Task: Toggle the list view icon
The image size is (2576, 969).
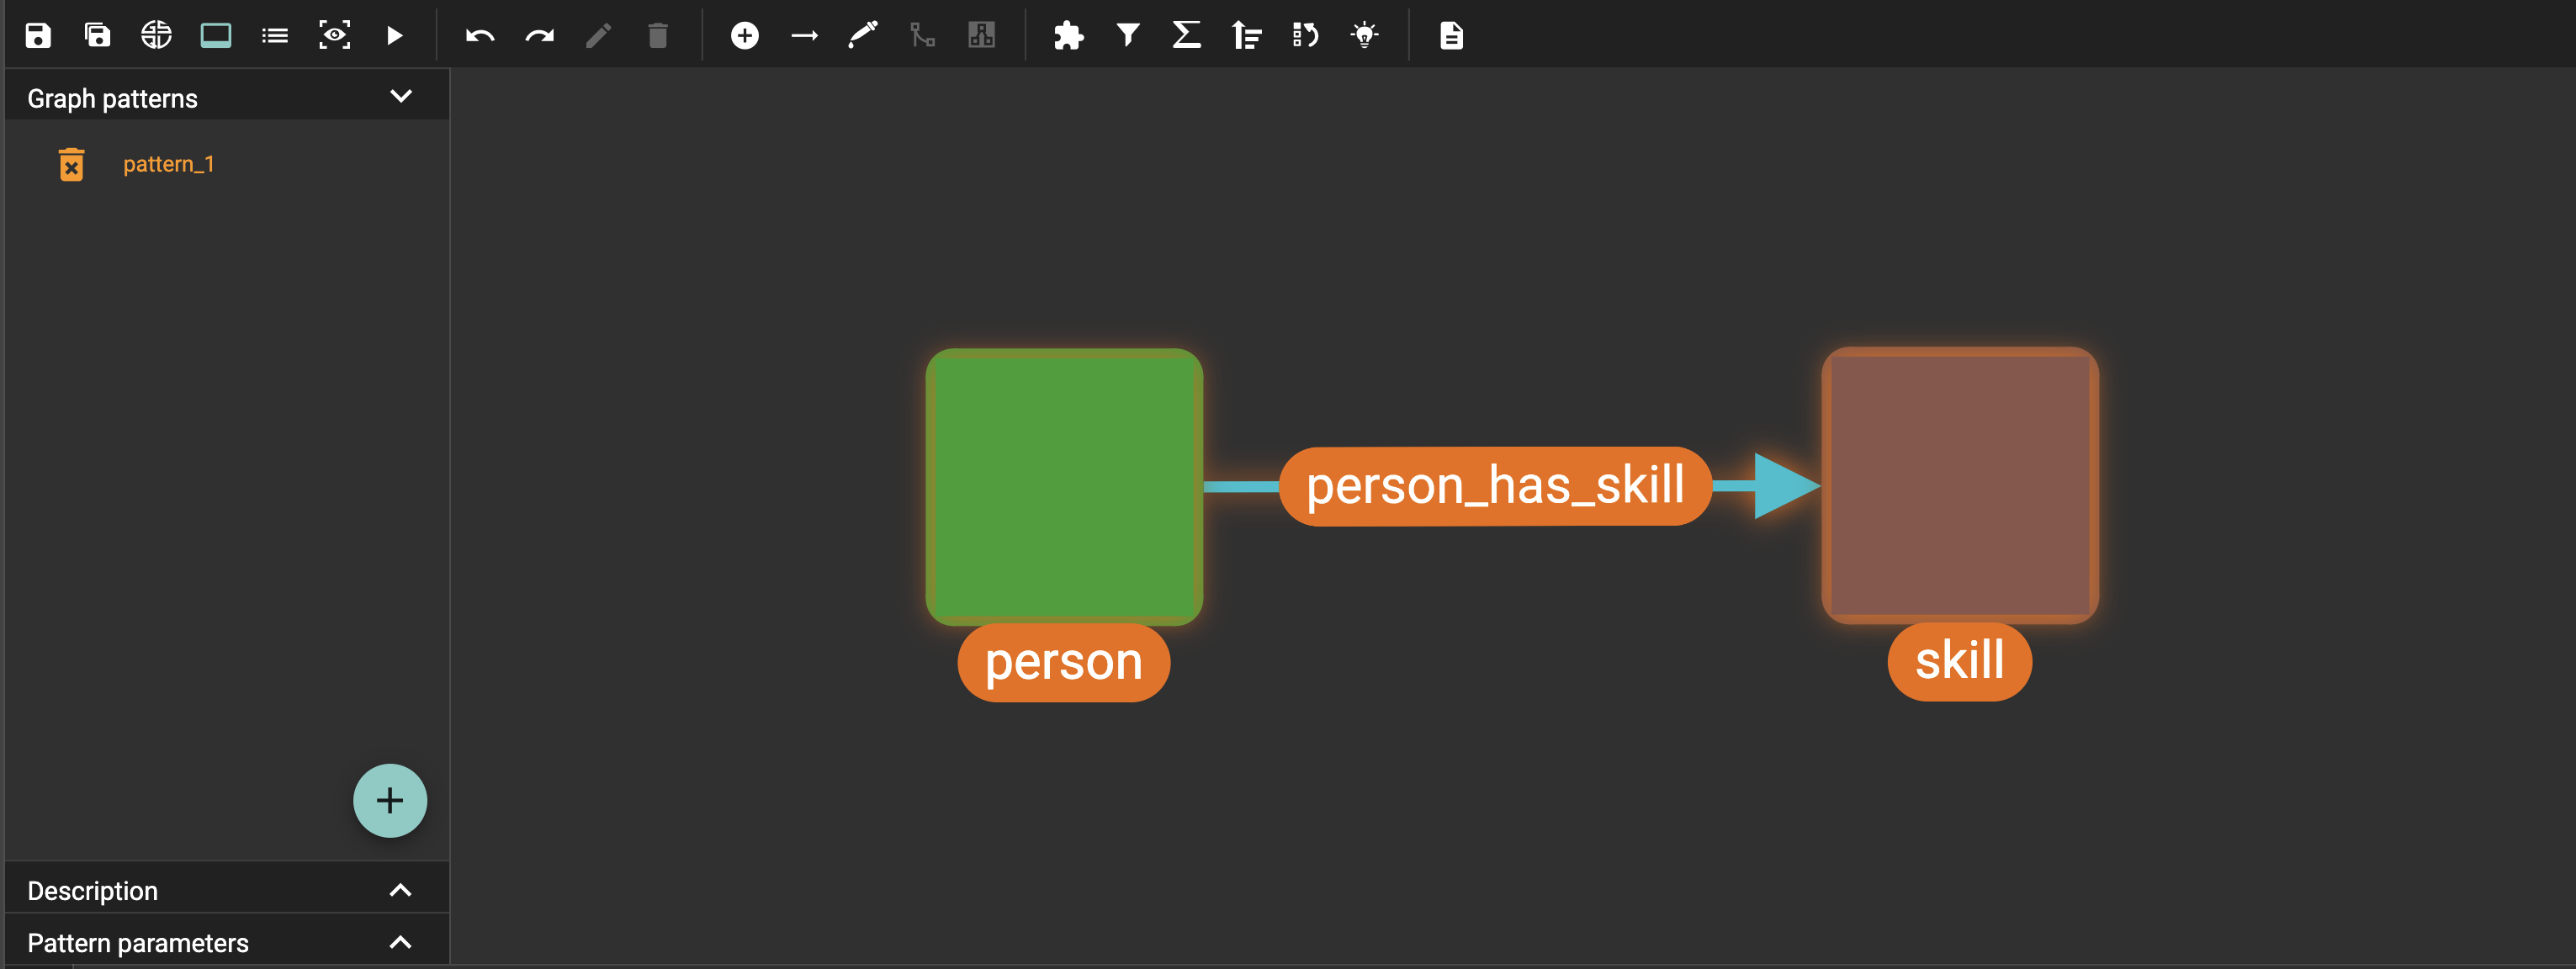Action: pos(275,36)
